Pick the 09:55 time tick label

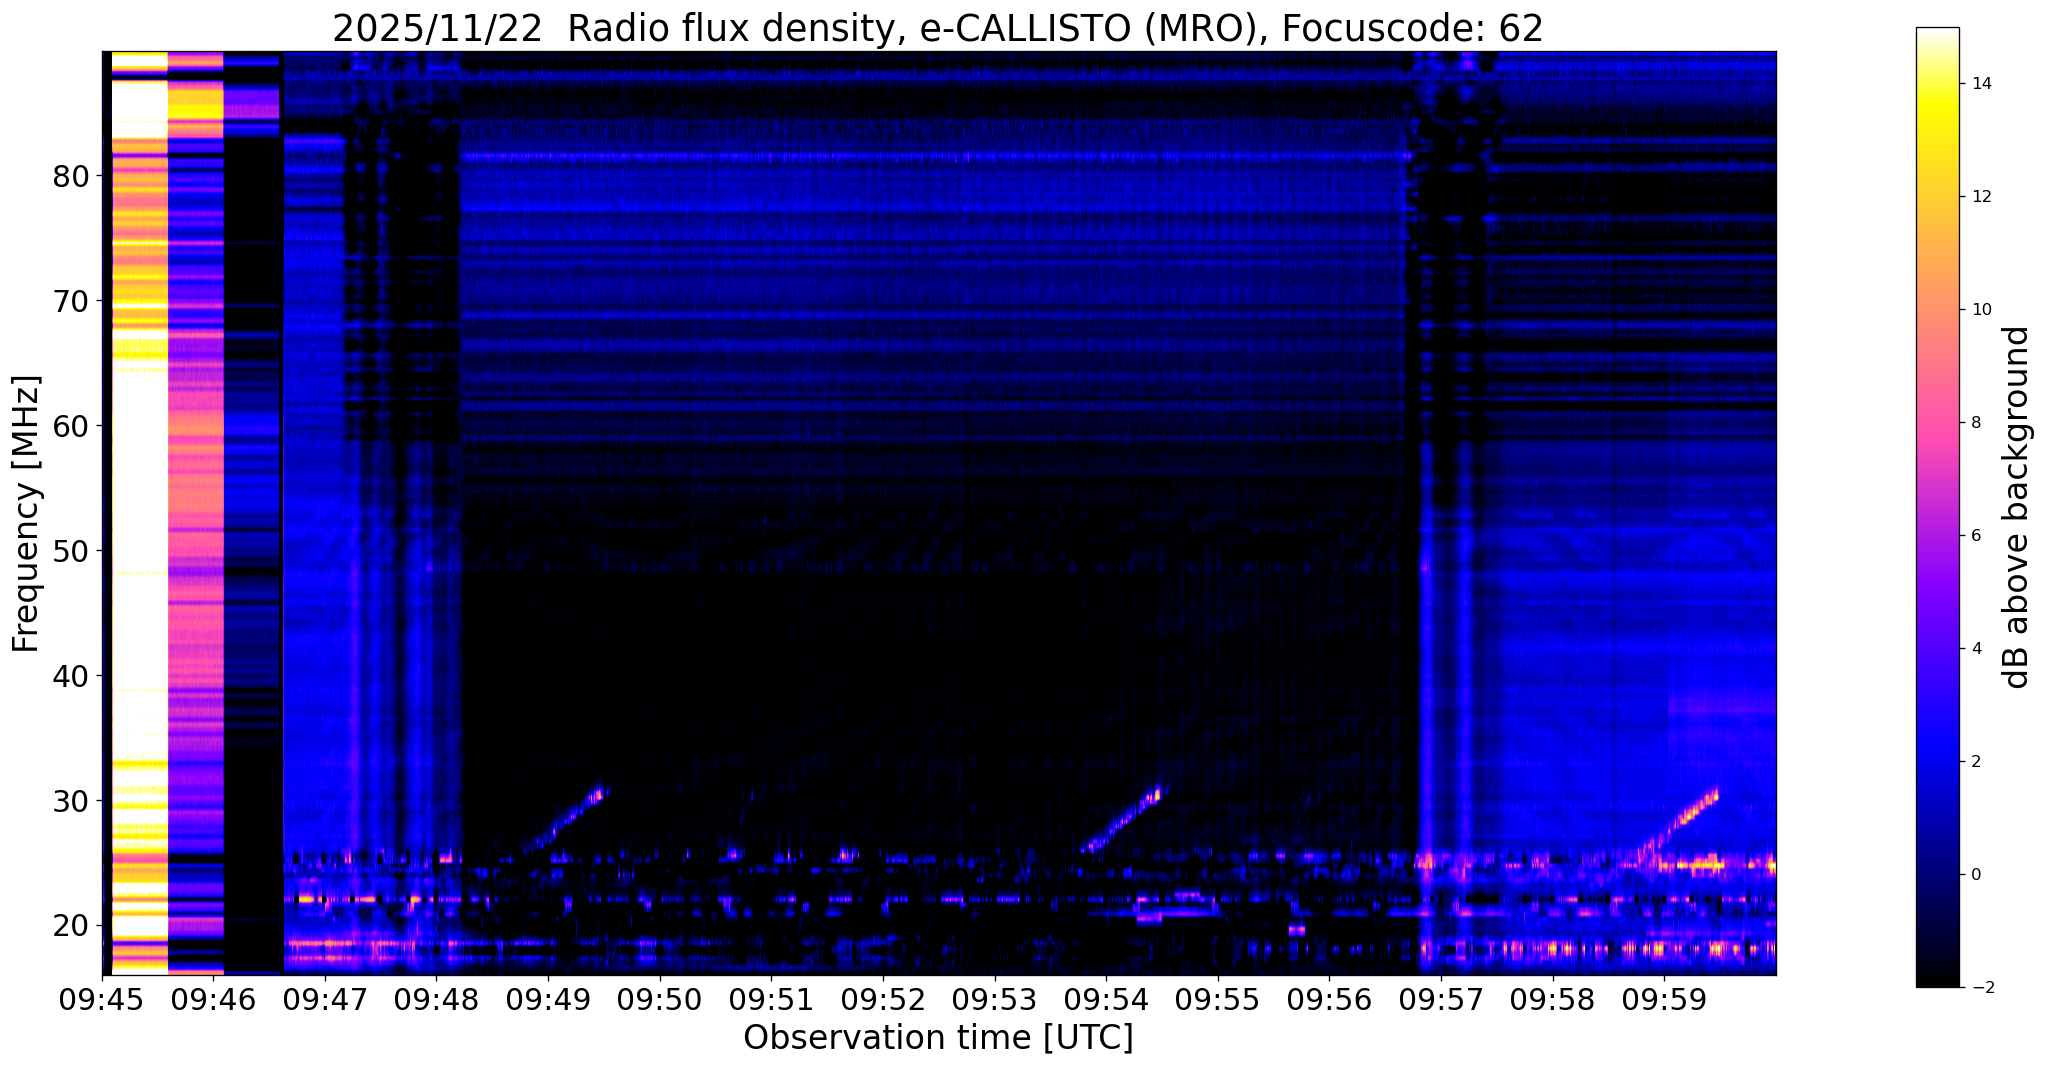(1218, 1000)
